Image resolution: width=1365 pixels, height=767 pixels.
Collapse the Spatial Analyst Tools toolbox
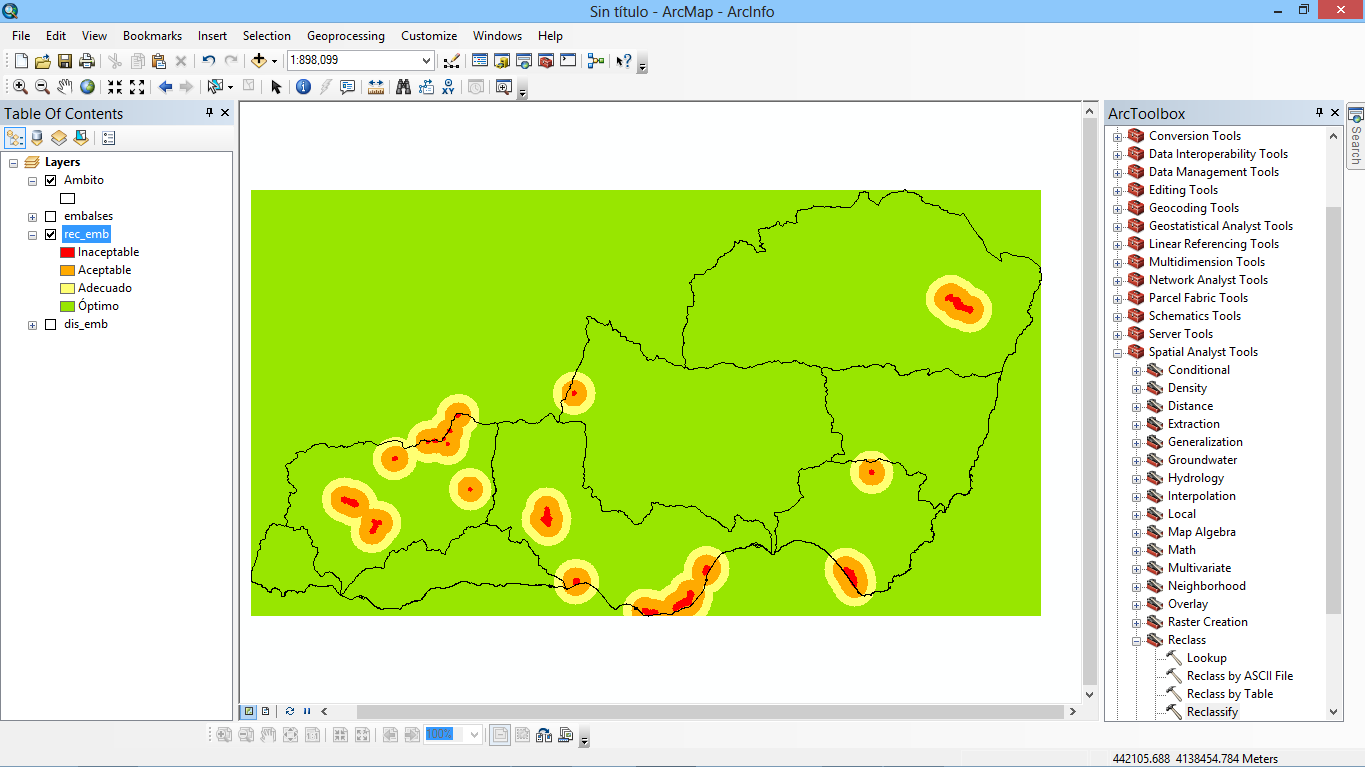1117,352
